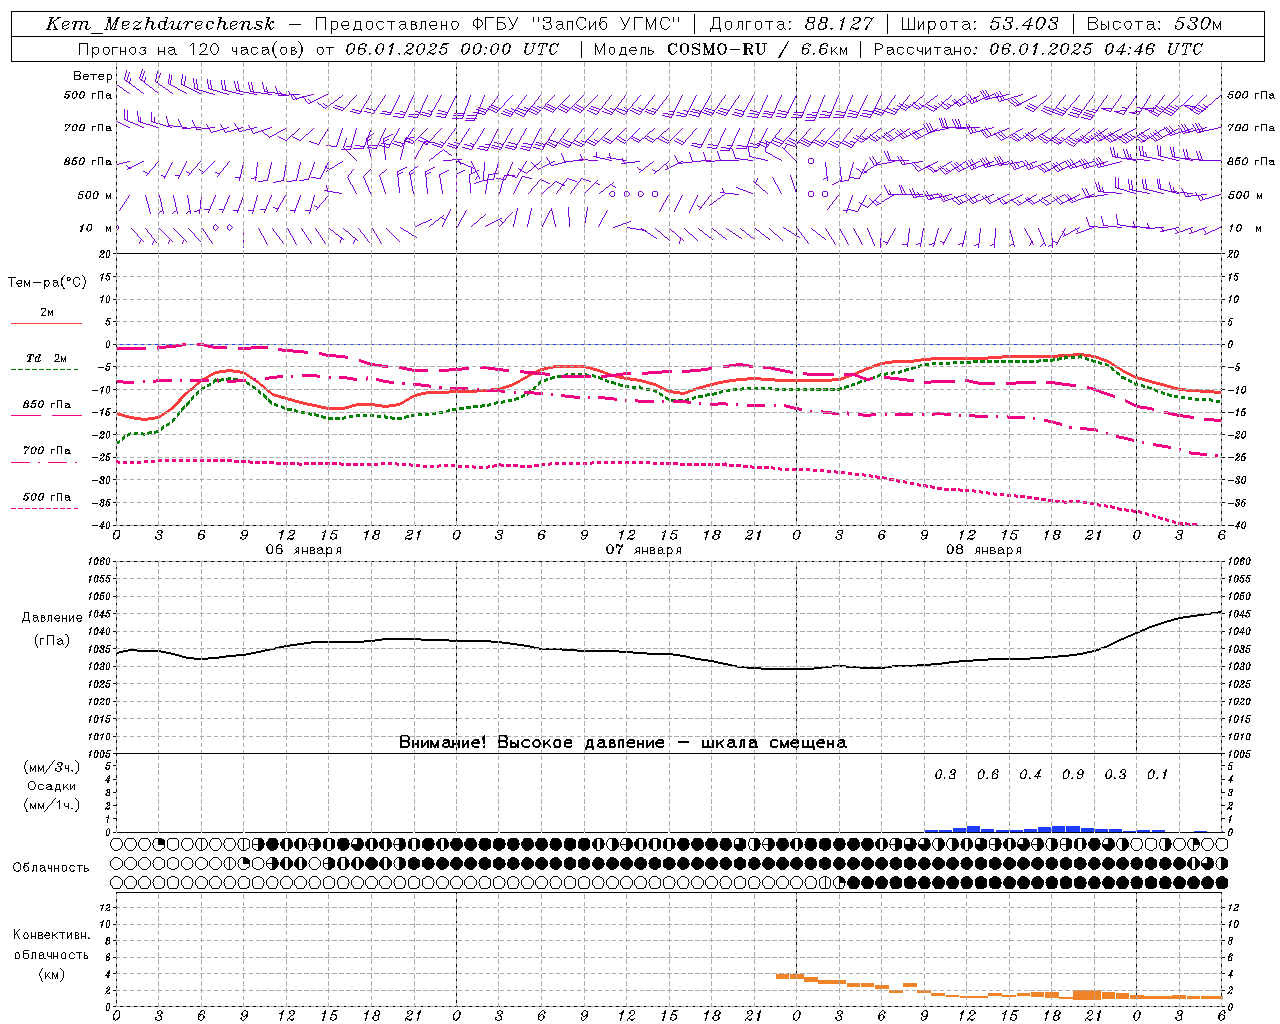Click the 0.6 precipitation amount value

pos(988,774)
